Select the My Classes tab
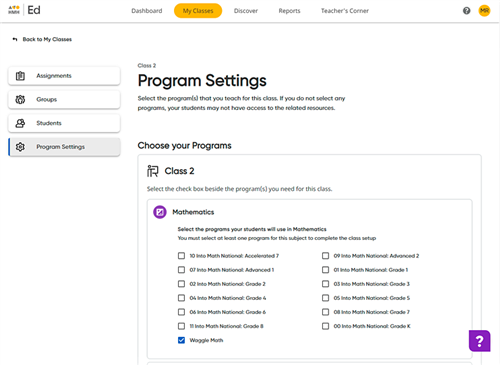This screenshot has width=500, height=365. pos(198,11)
